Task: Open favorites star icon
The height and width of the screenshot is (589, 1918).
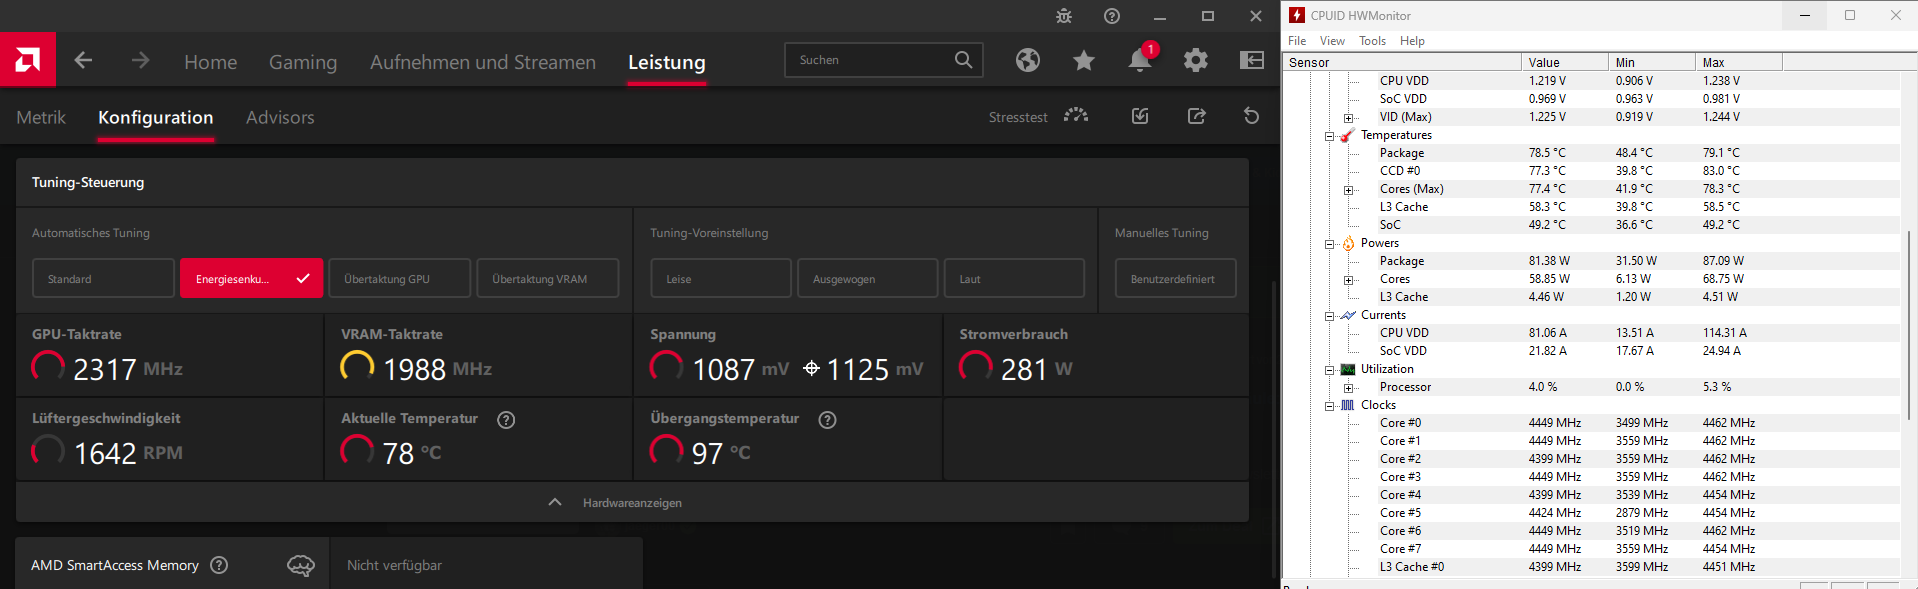Action: [x=1084, y=60]
